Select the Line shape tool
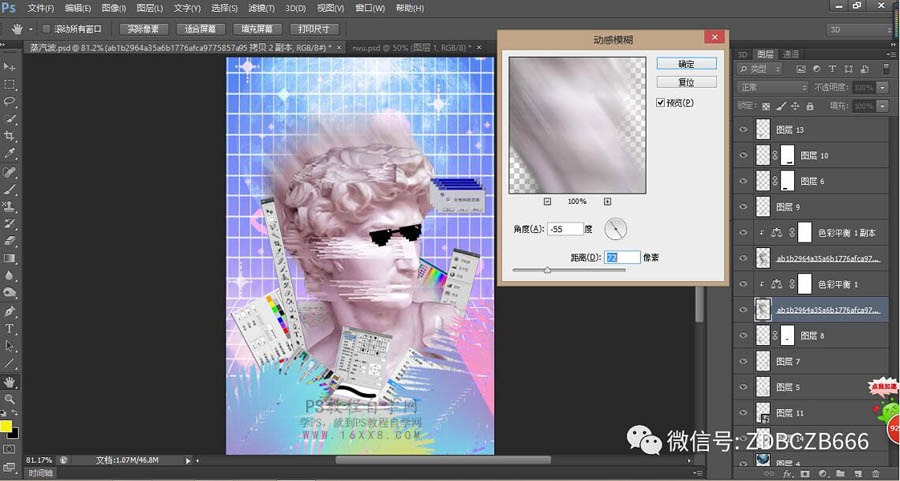Viewport: 900px width, 481px height. click(x=9, y=363)
